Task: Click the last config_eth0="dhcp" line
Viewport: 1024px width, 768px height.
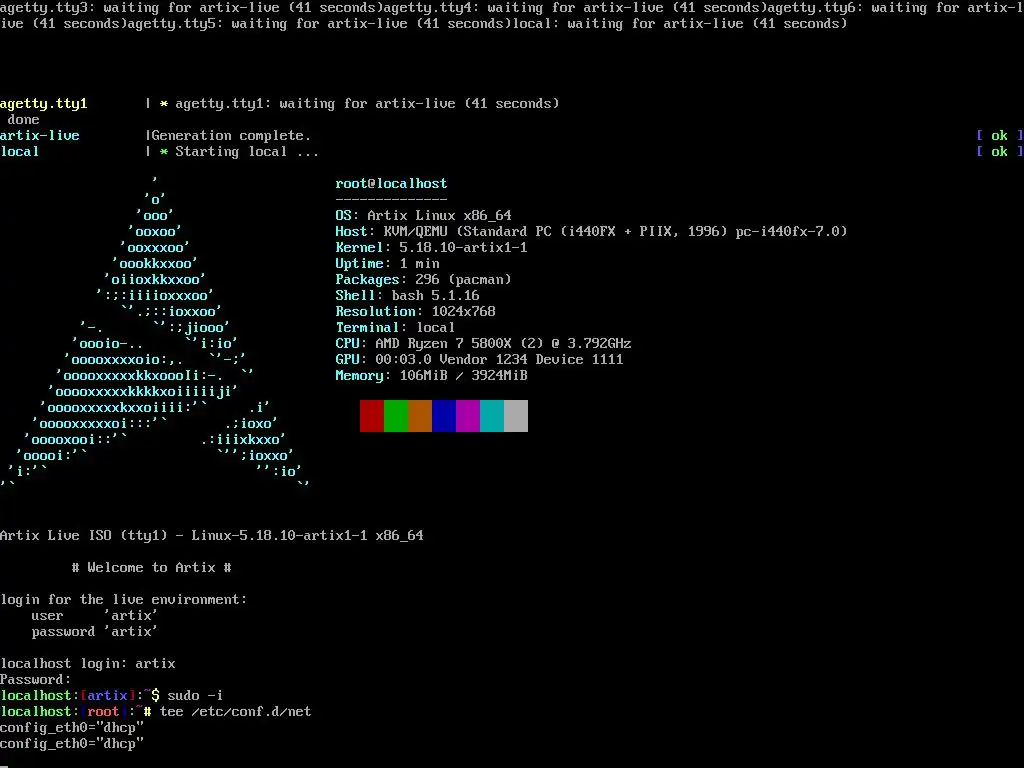Action: [x=72, y=743]
